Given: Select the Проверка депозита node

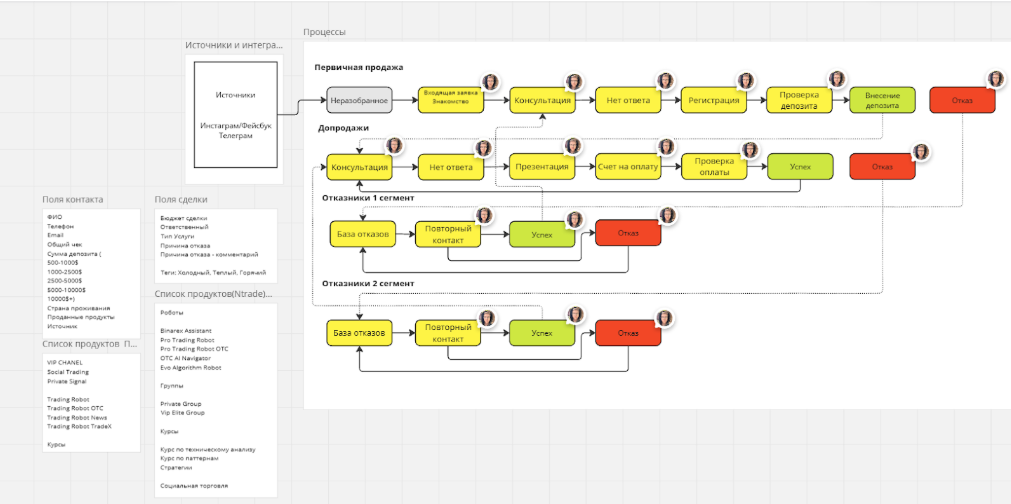Looking at the screenshot, I should point(799,100).
